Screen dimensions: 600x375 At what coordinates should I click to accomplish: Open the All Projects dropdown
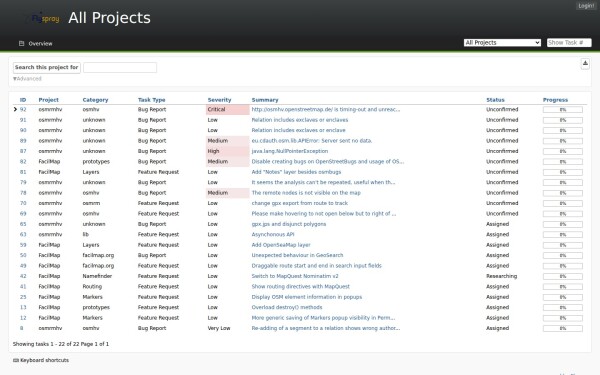(502, 42)
